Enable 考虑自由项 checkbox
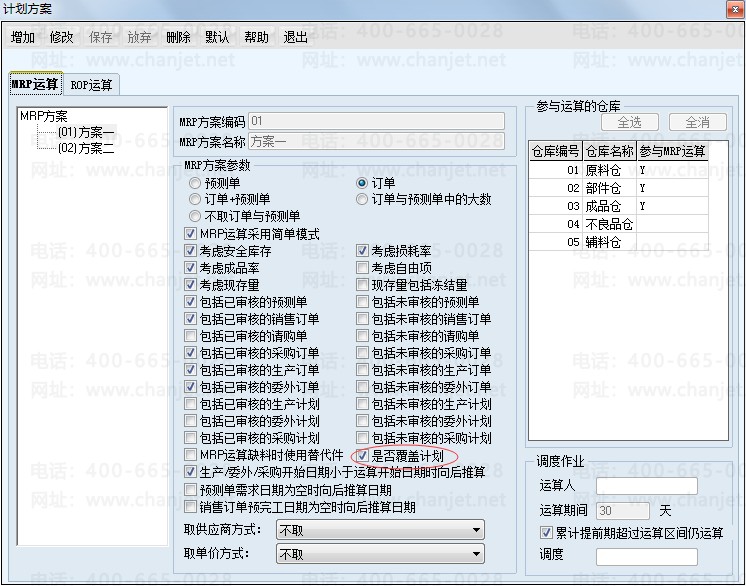 [x=362, y=268]
